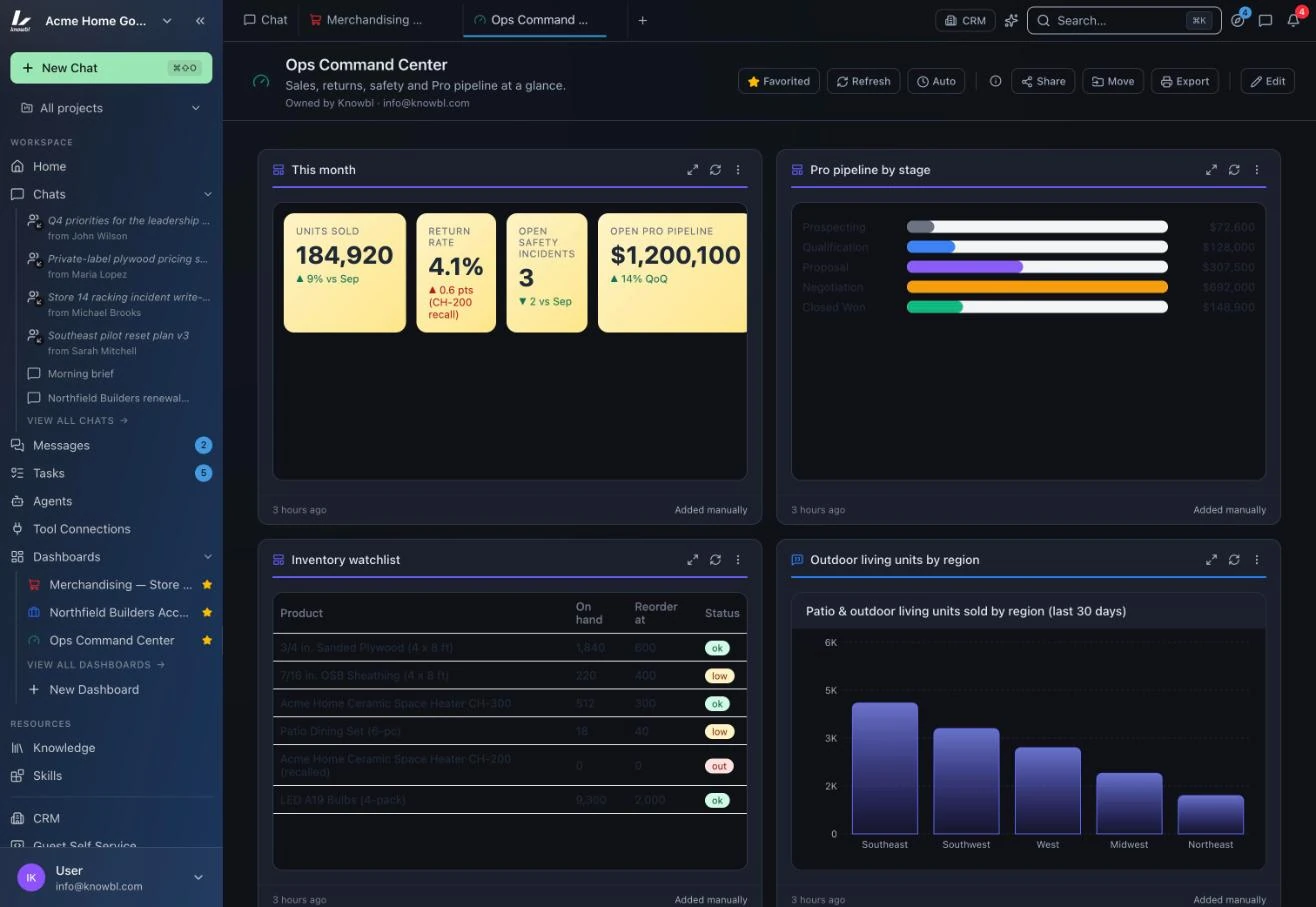Toggle the Favorited star button
This screenshot has width=1316, height=907.
tap(779, 81)
